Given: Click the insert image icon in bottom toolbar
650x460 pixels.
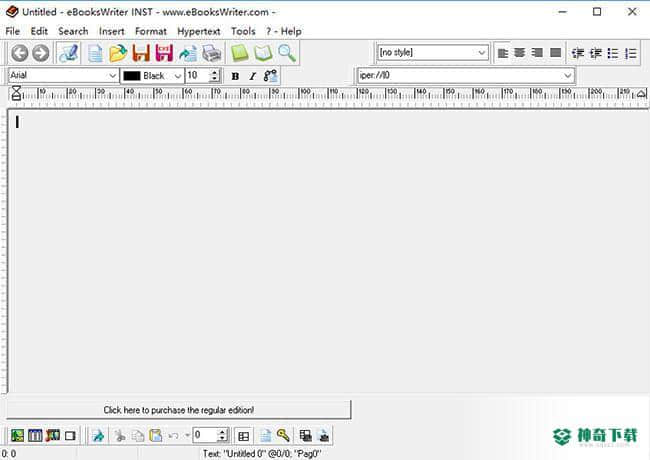Looking at the screenshot, I should 17,436.
